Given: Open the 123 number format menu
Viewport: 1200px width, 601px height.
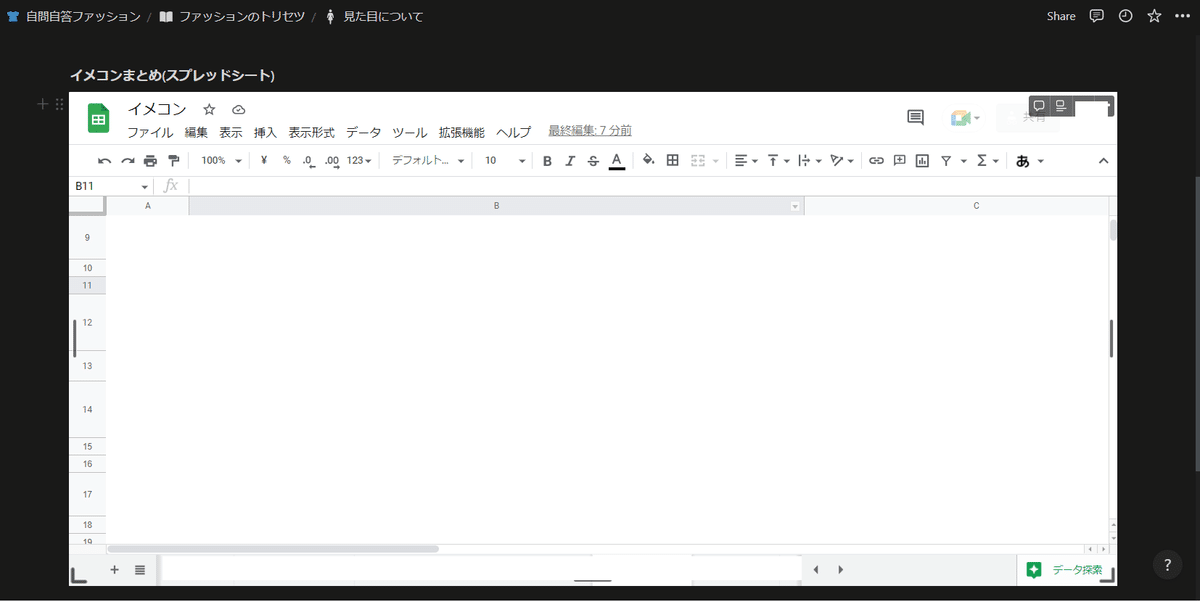Looking at the screenshot, I should (359, 160).
